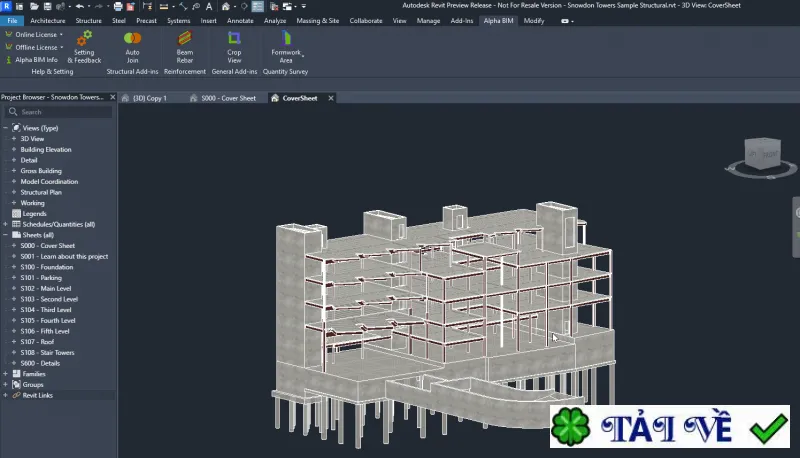Close the CoverSheet view tab
Viewport: 800px width, 458px height.
click(331, 98)
